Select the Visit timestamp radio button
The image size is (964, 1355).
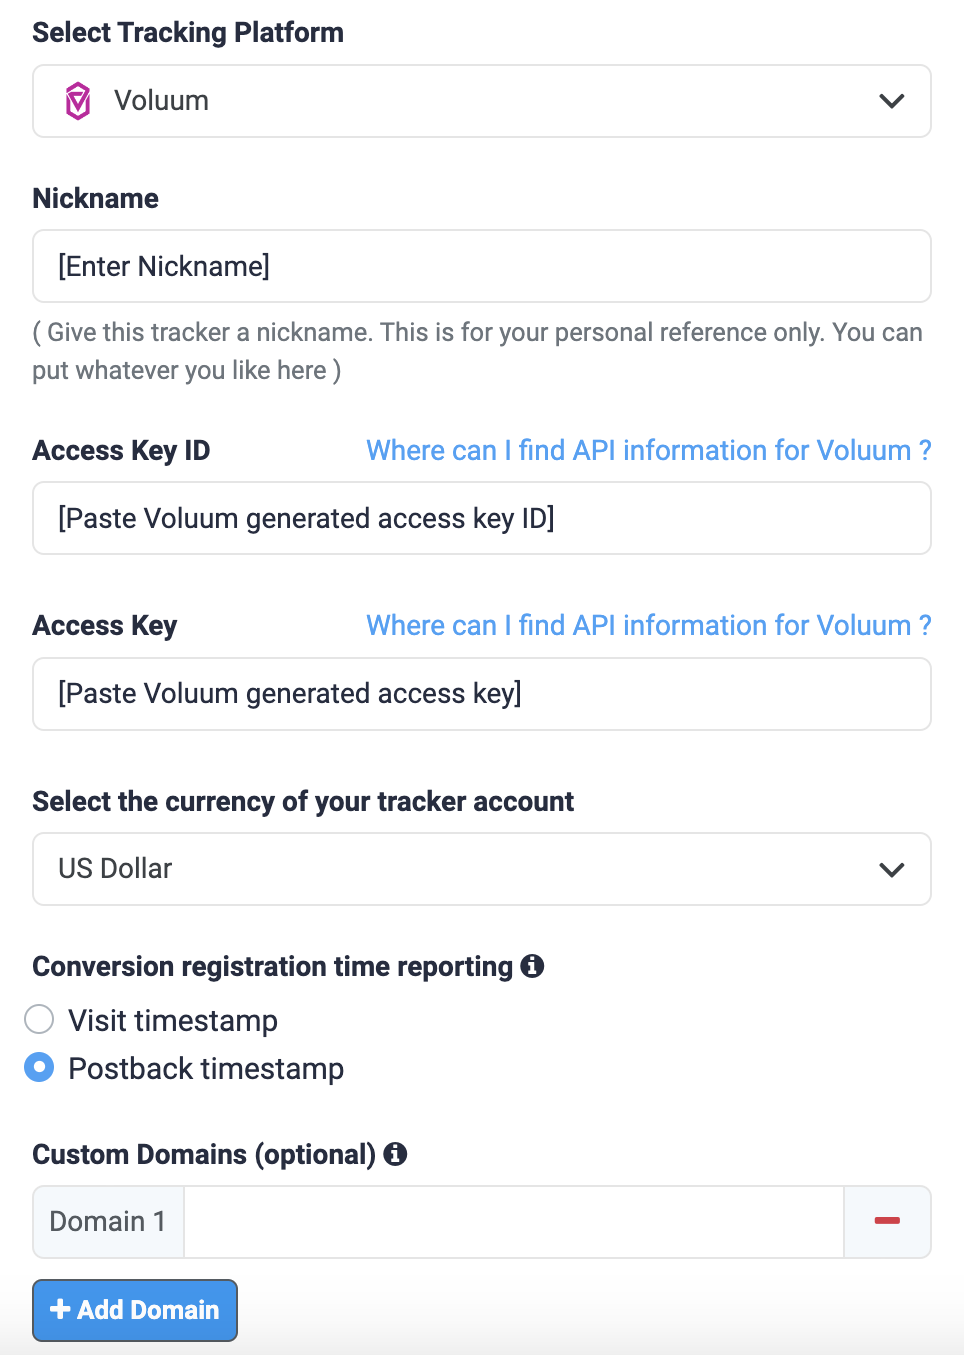pos(39,1019)
